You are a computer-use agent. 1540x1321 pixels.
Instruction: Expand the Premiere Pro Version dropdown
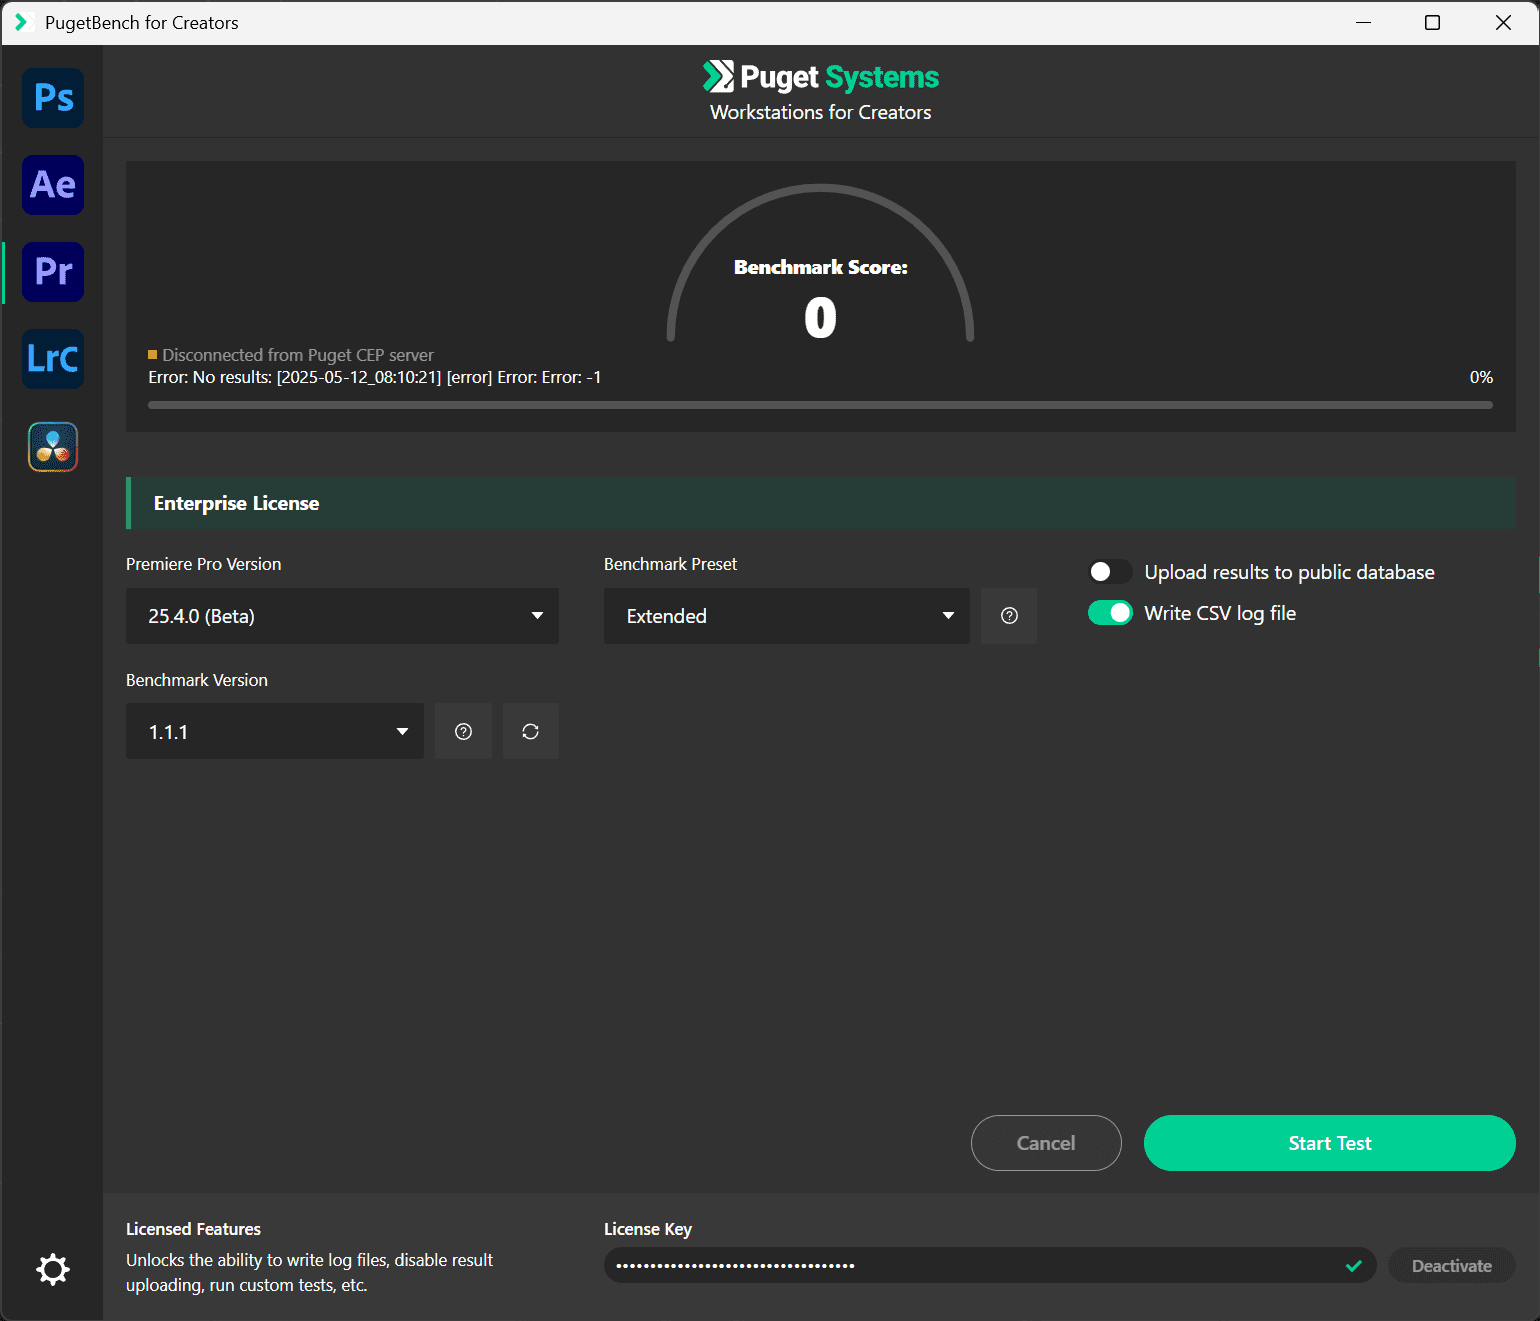(x=342, y=616)
